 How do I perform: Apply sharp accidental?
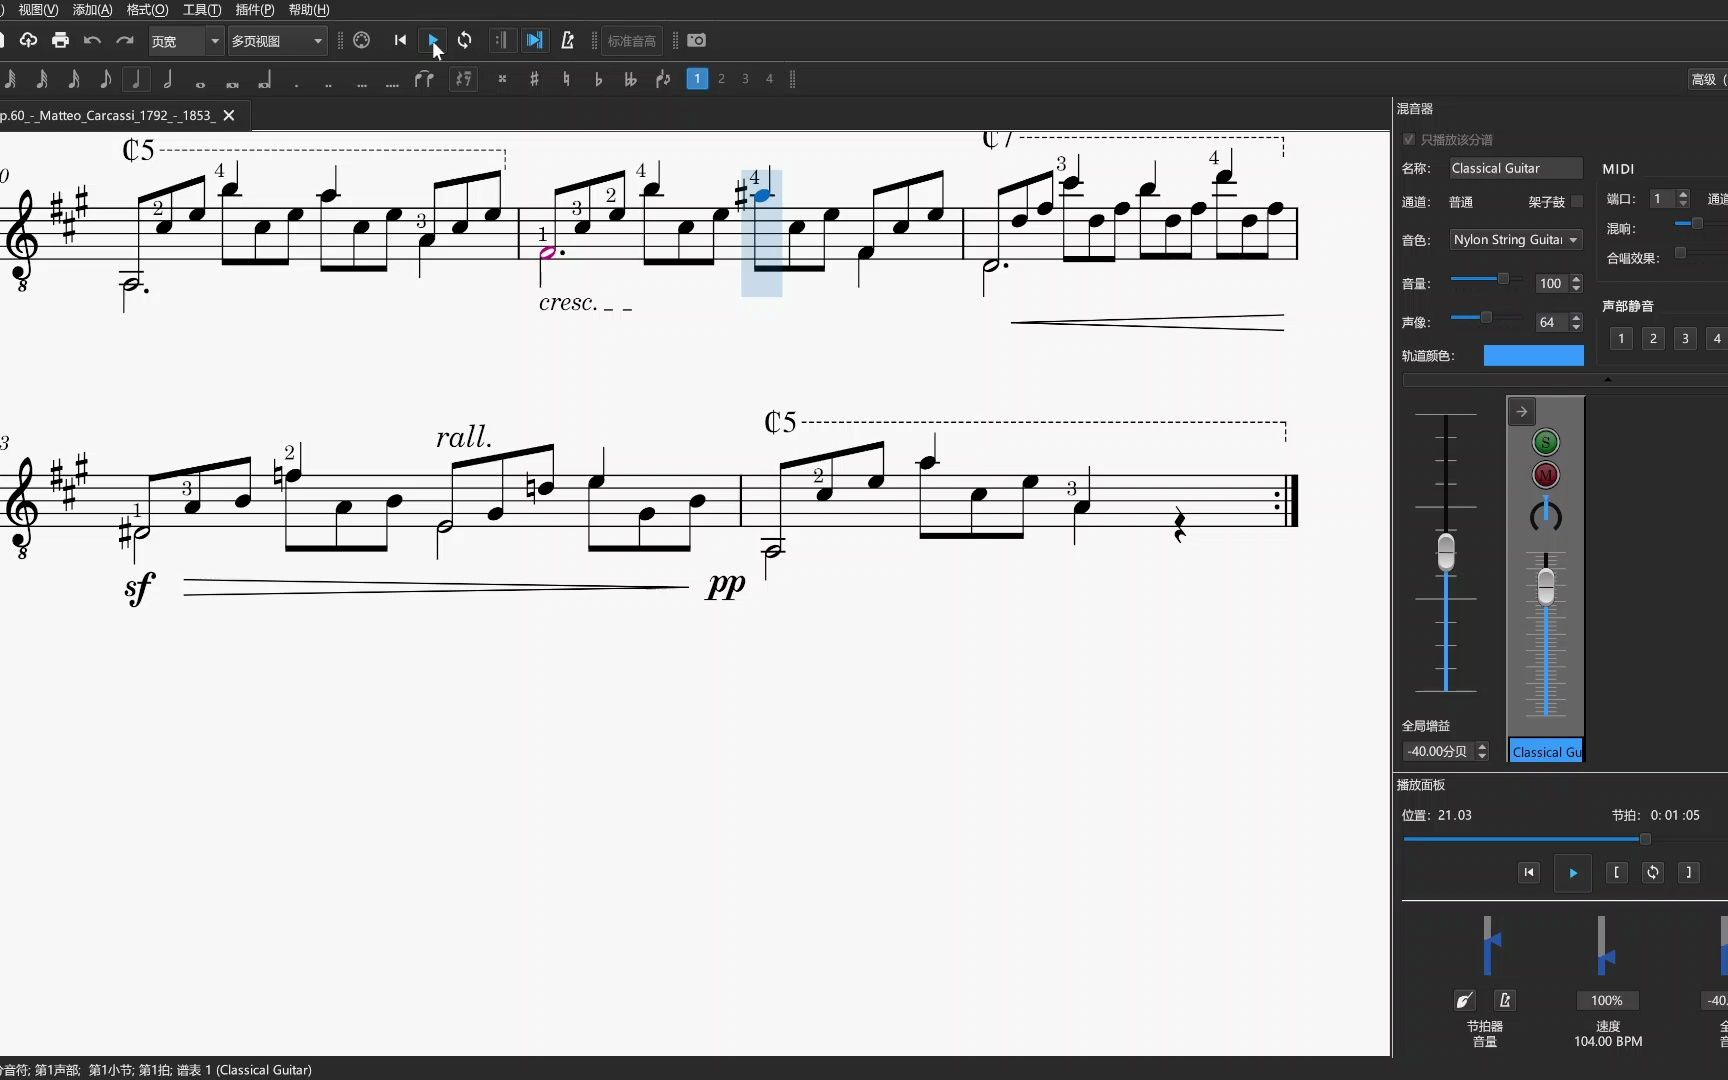[534, 79]
